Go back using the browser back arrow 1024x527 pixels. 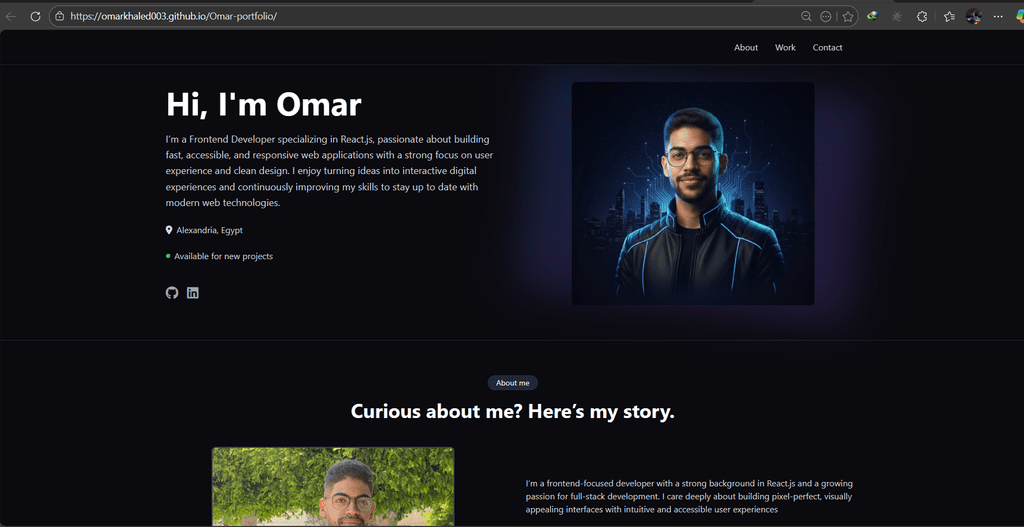pos(11,16)
